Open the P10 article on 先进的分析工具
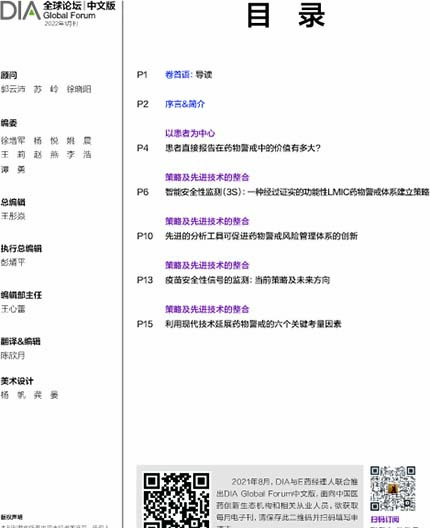Image resolution: width=430 pixels, height=528 pixels. point(261,236)
